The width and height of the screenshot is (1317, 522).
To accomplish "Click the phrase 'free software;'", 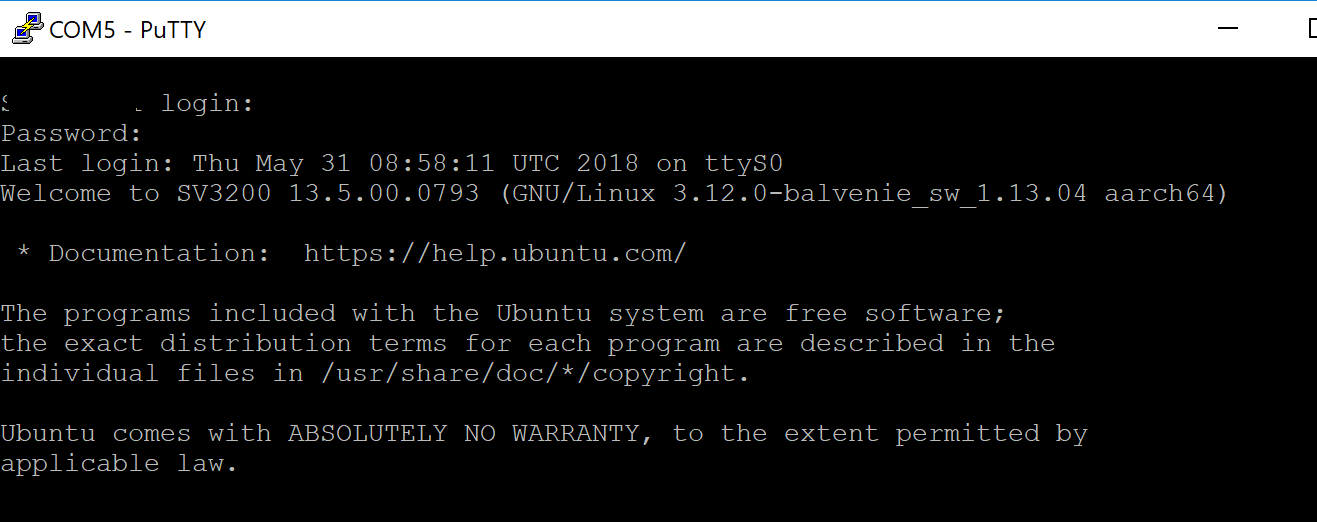I will click(895, 313).
